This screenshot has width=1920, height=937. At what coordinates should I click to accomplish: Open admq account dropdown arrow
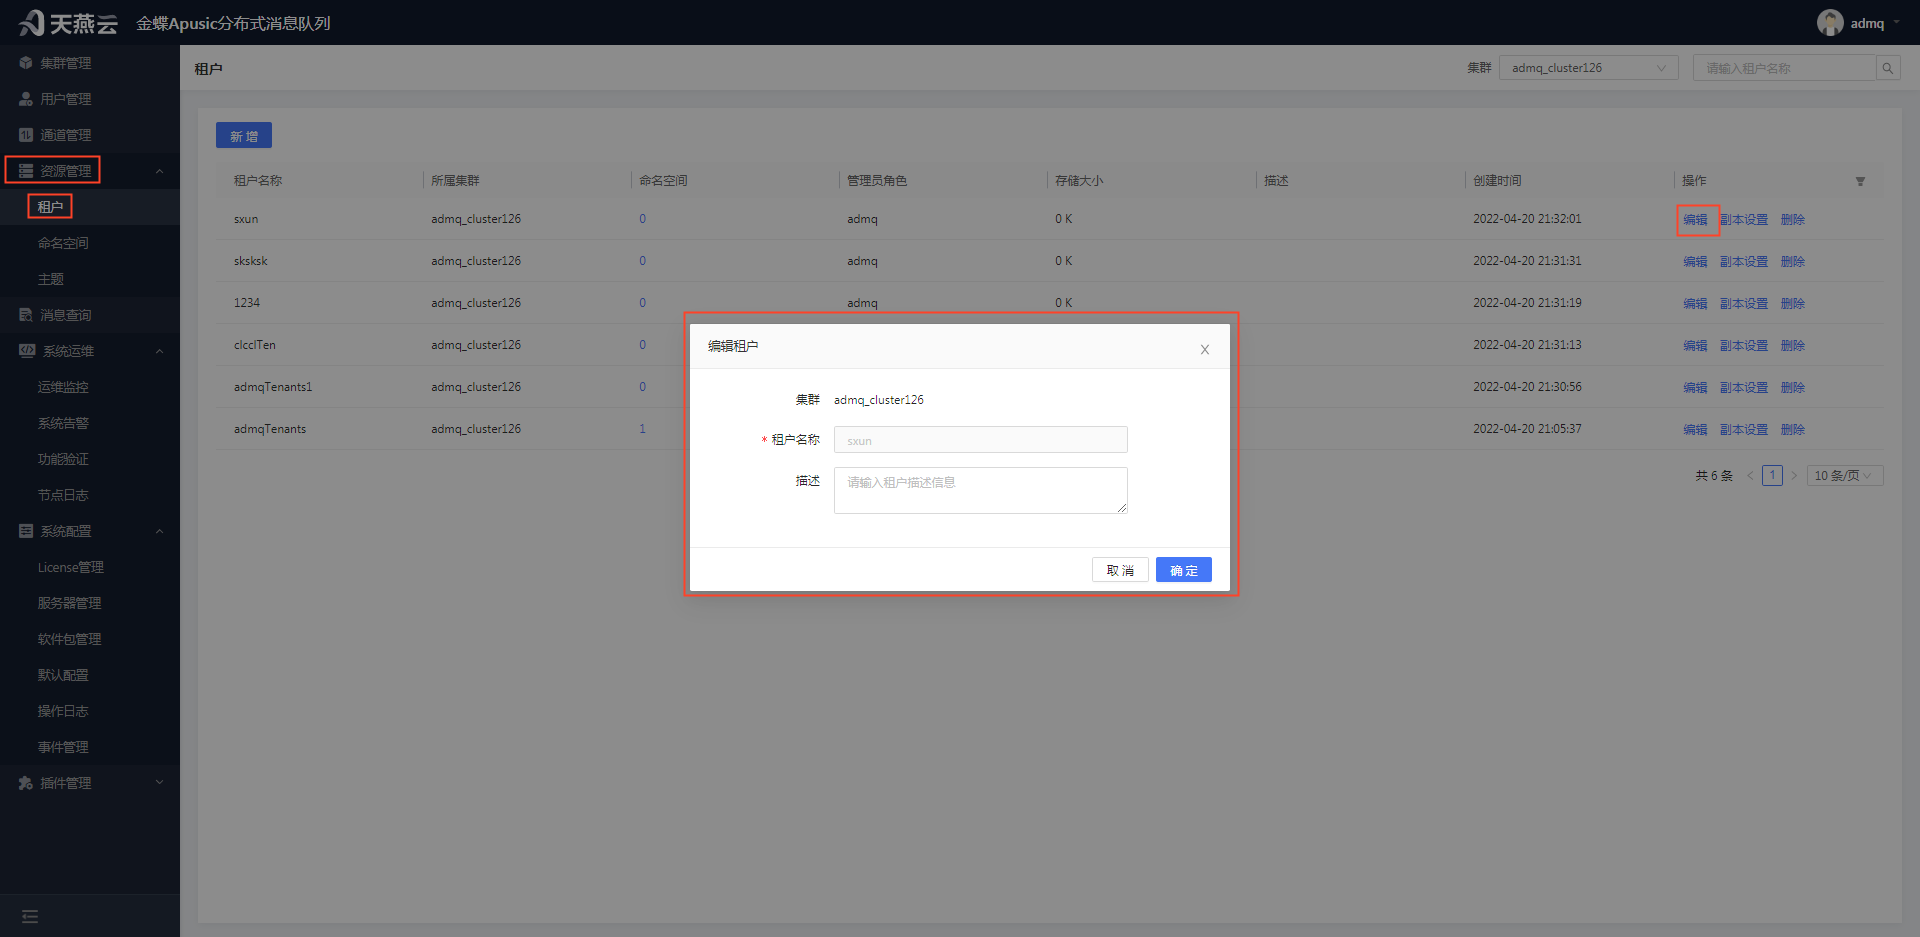(x=1896, y=23)
